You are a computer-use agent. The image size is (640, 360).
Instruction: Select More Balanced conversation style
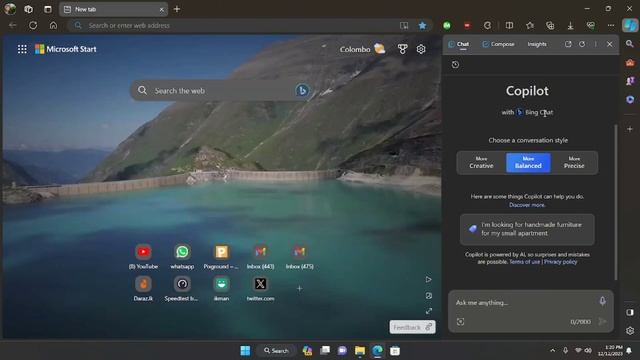point(528,162)
